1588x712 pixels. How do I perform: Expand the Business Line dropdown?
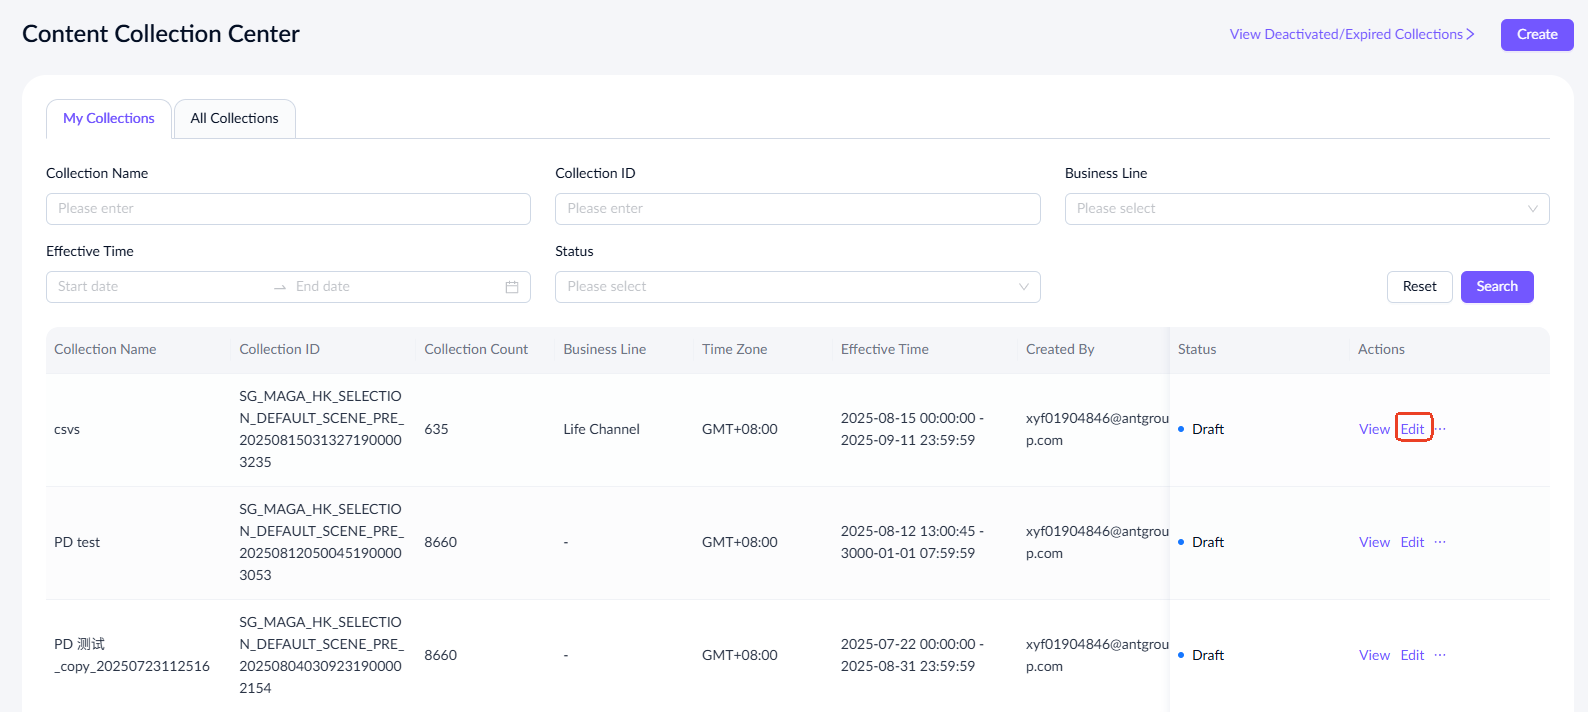click(x=1306, y=209)
